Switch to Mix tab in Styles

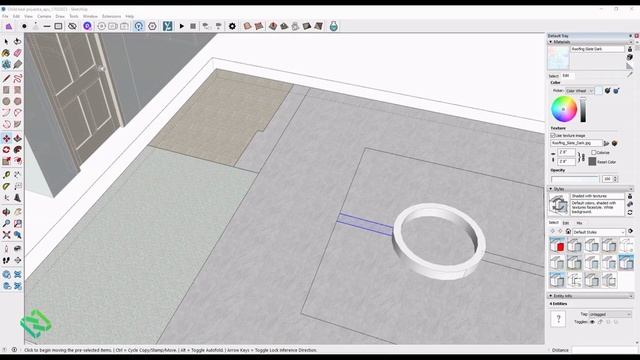pos(579,223)
